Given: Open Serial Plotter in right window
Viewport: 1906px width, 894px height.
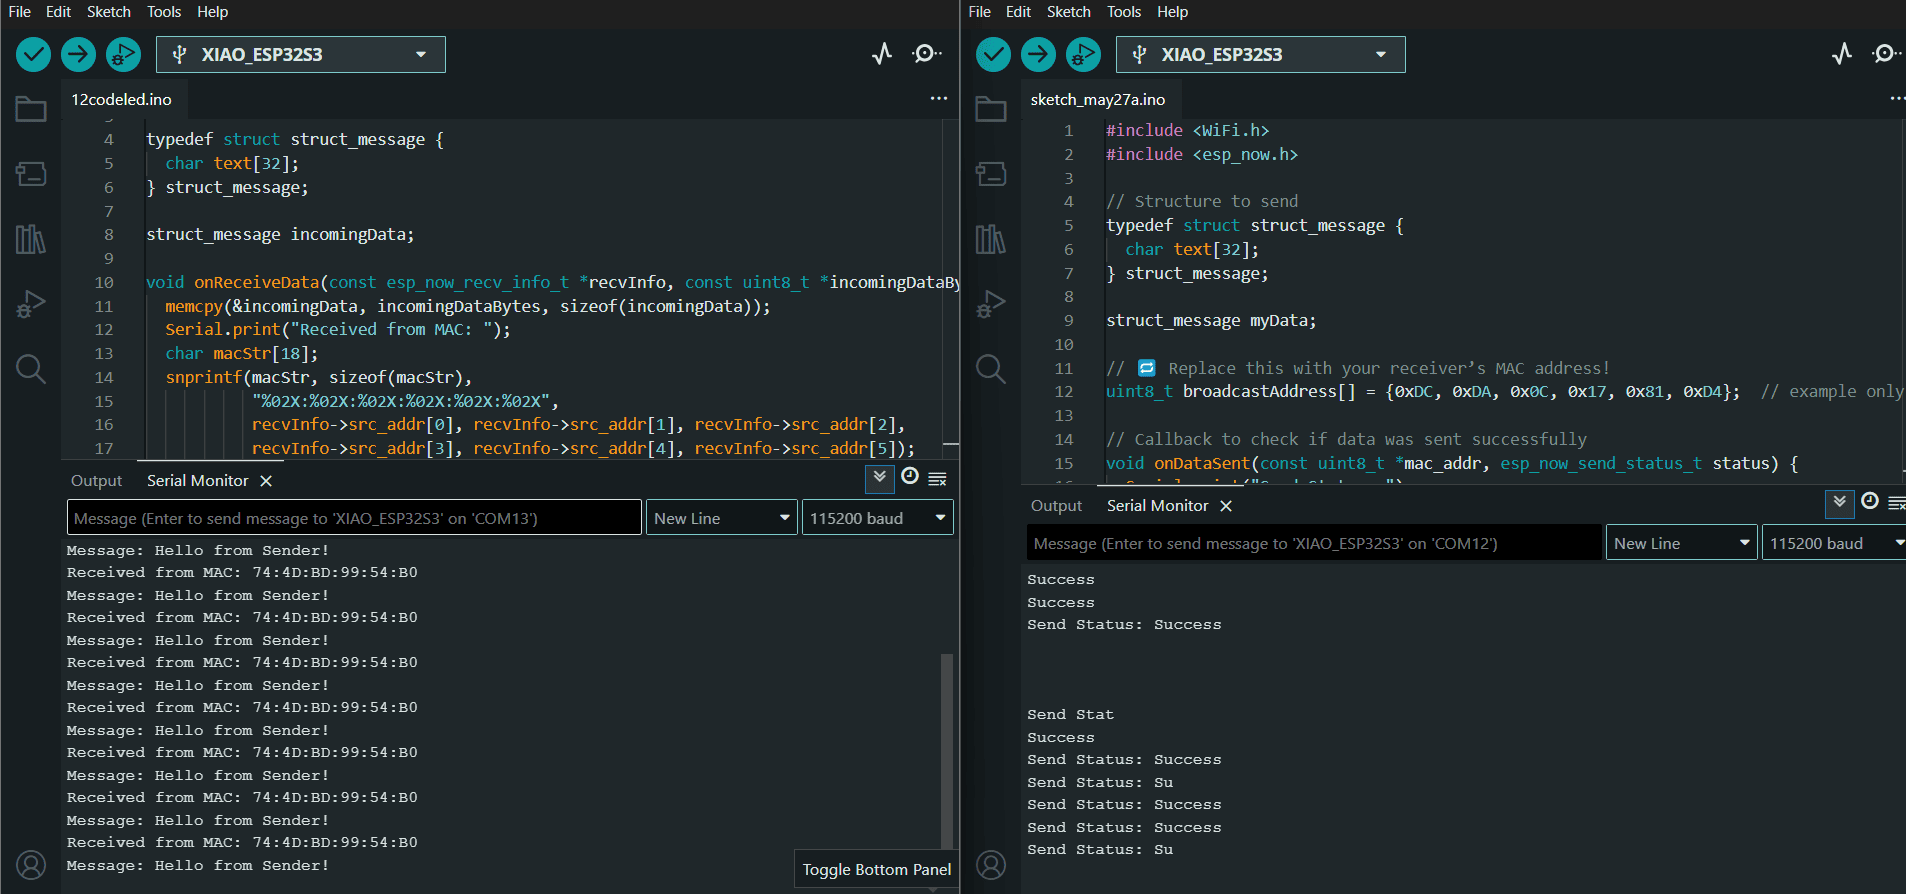Looking at the screenshot, I should (x=1842, y=54).
